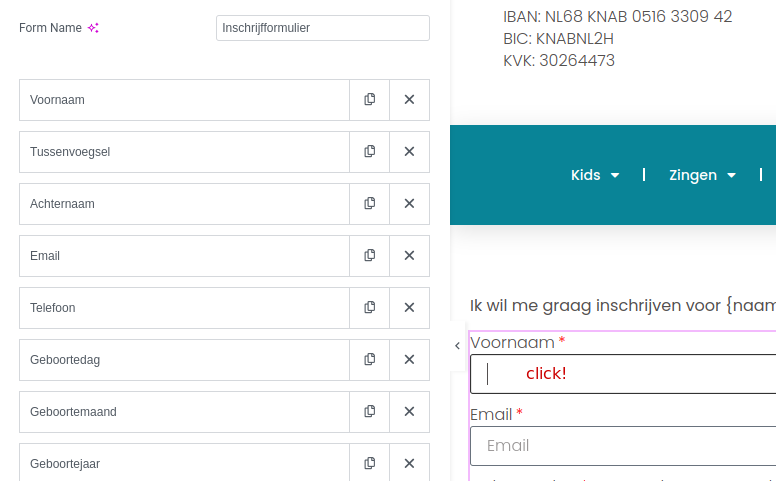
Task: Delete the Email field item
Action: (x=409, y=256)
